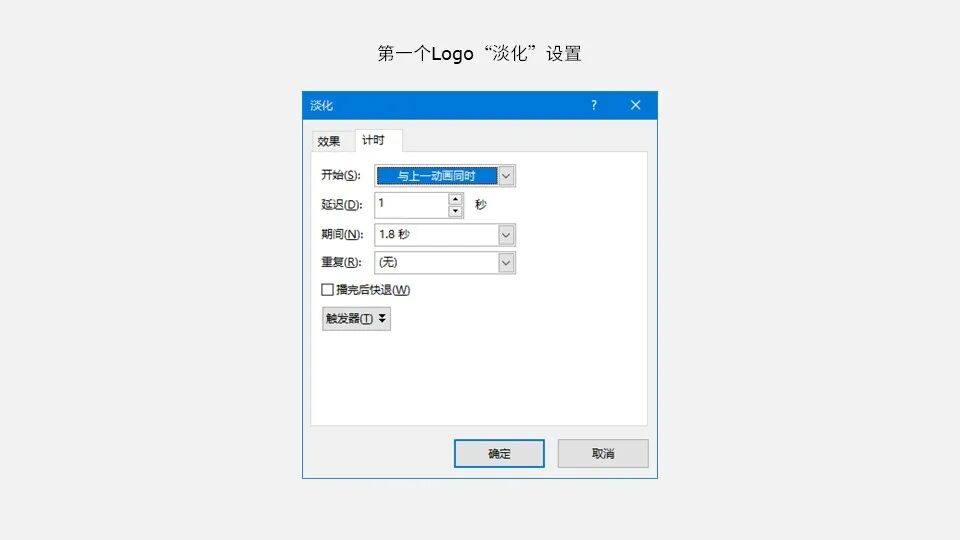Click the 淡化 dialog title text
This screenshot has height=540, width=960.
click(x=321, y=105)
